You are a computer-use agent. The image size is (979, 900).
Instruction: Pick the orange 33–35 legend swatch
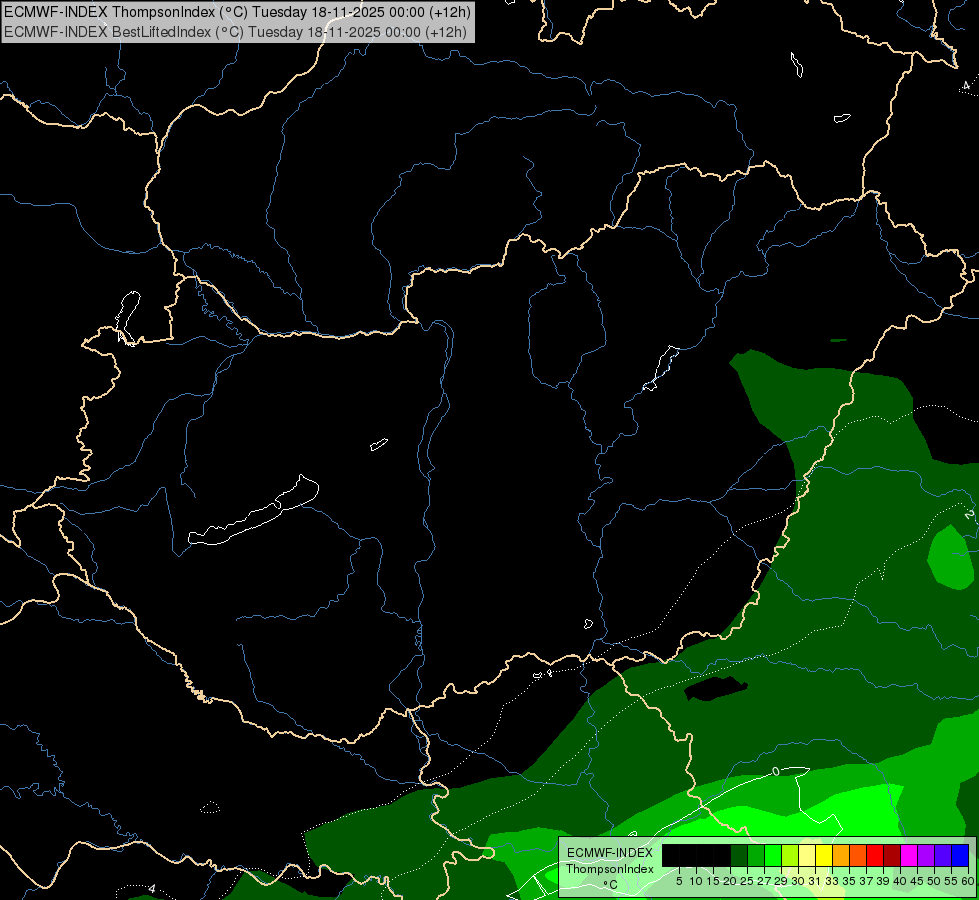pos(840,855)
